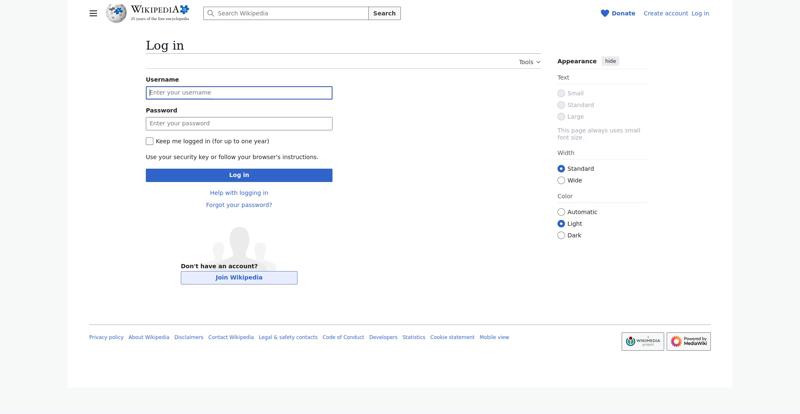Choose Automatic color mode
Image resolution: width=800 pixels, height=414 pixels.
(x=561, y=212)
